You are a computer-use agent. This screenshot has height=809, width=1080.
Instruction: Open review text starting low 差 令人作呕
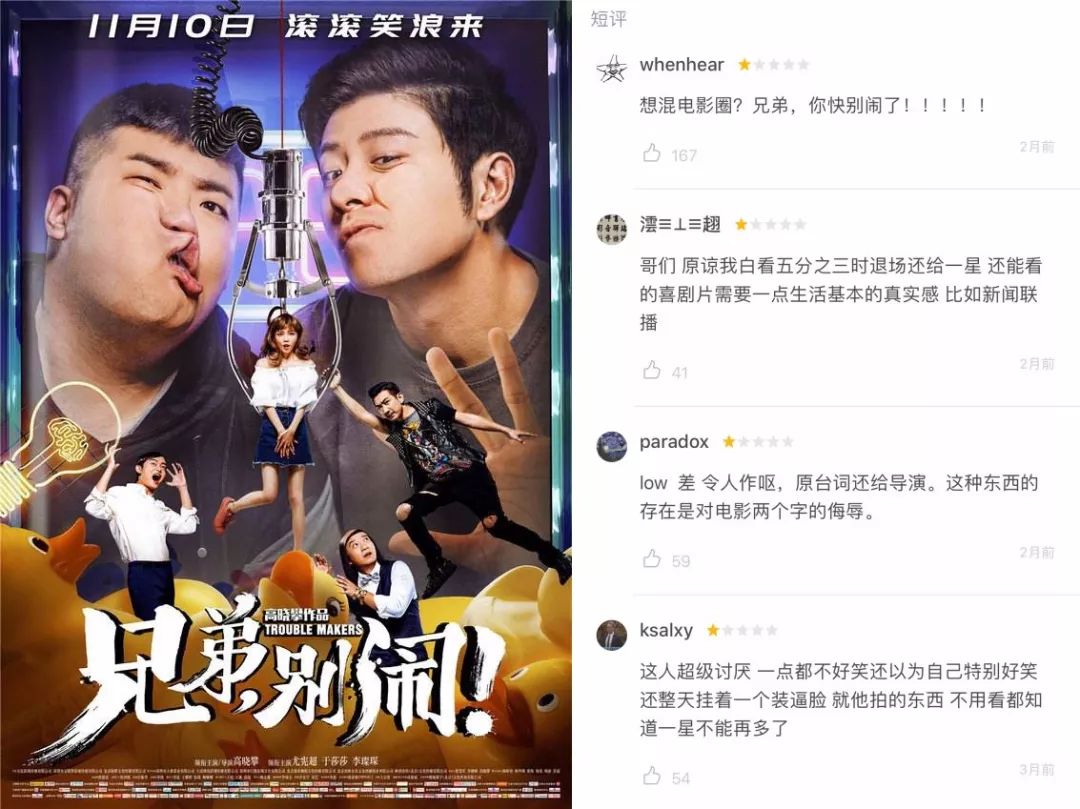coord(838,497)
